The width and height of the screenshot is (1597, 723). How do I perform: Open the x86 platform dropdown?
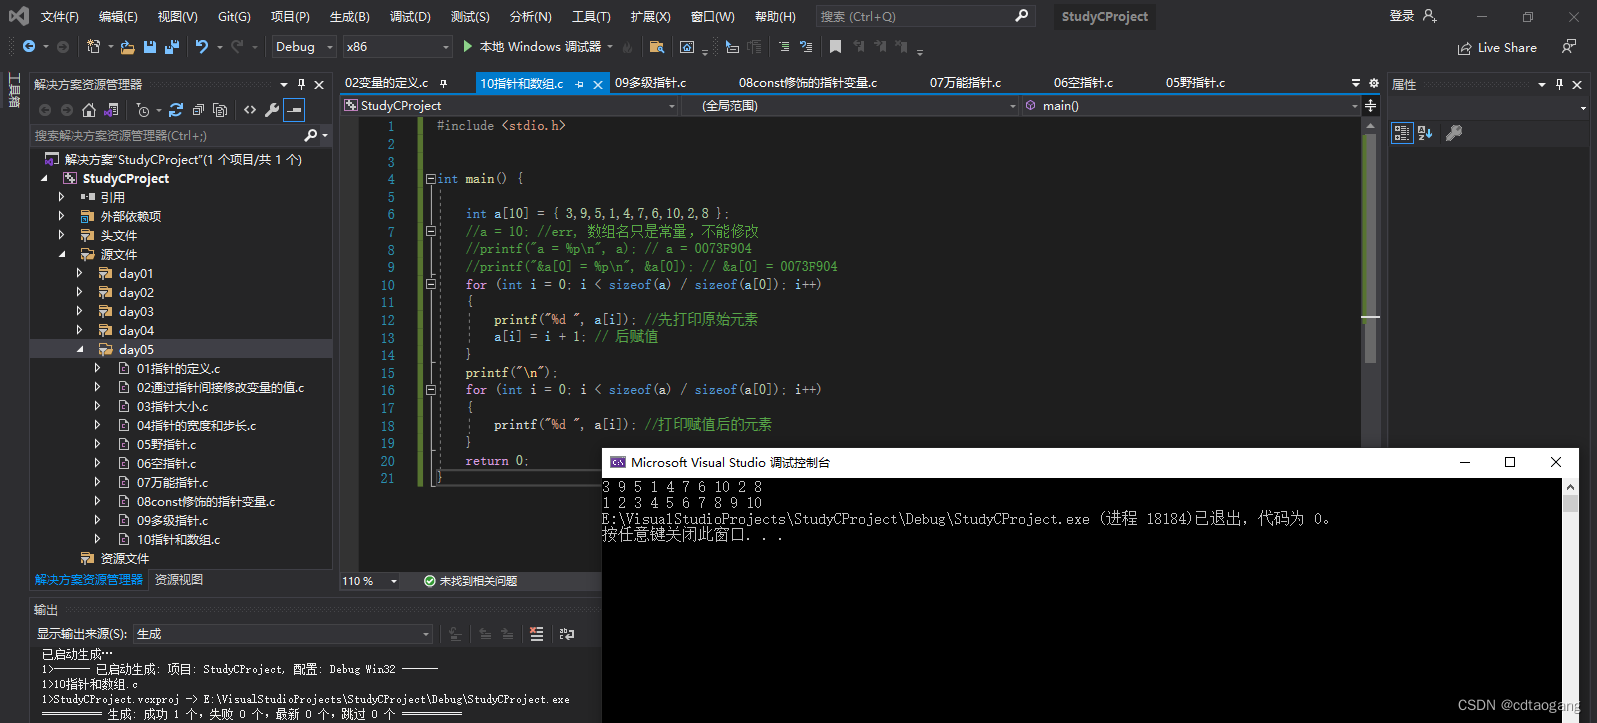pos(398,47)
